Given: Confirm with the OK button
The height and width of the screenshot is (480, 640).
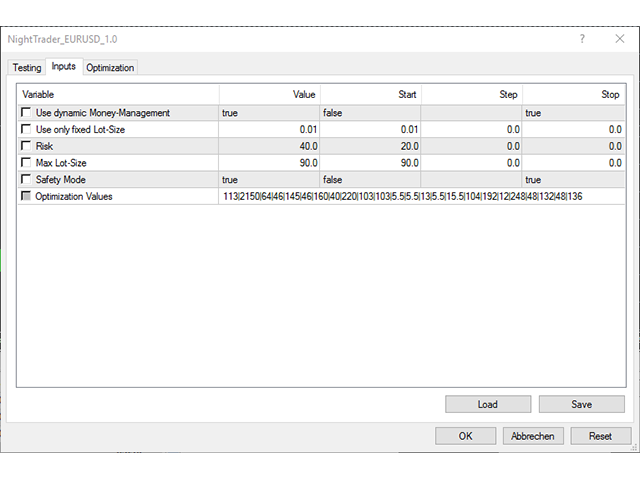Looking at the screenshot, I should [x=465, y=436].
